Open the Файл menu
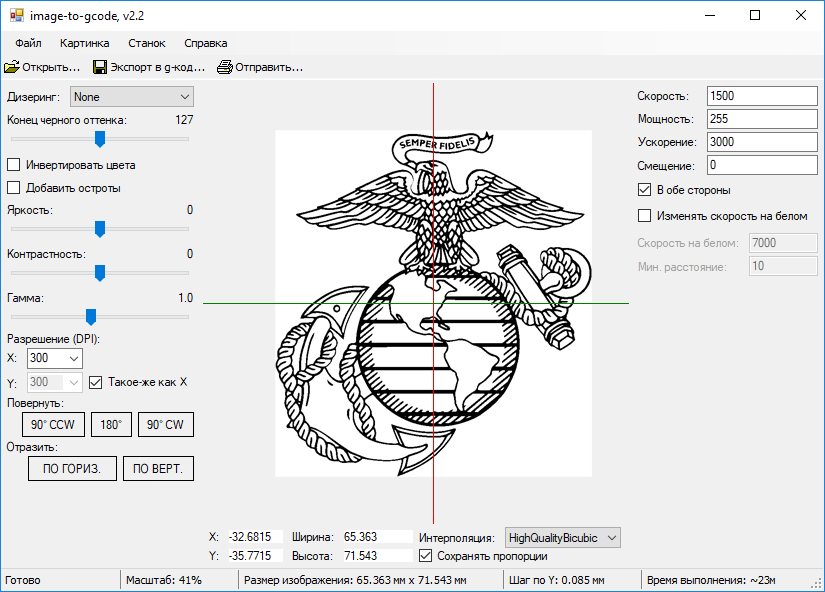825x592 pixels. point(28,43)
